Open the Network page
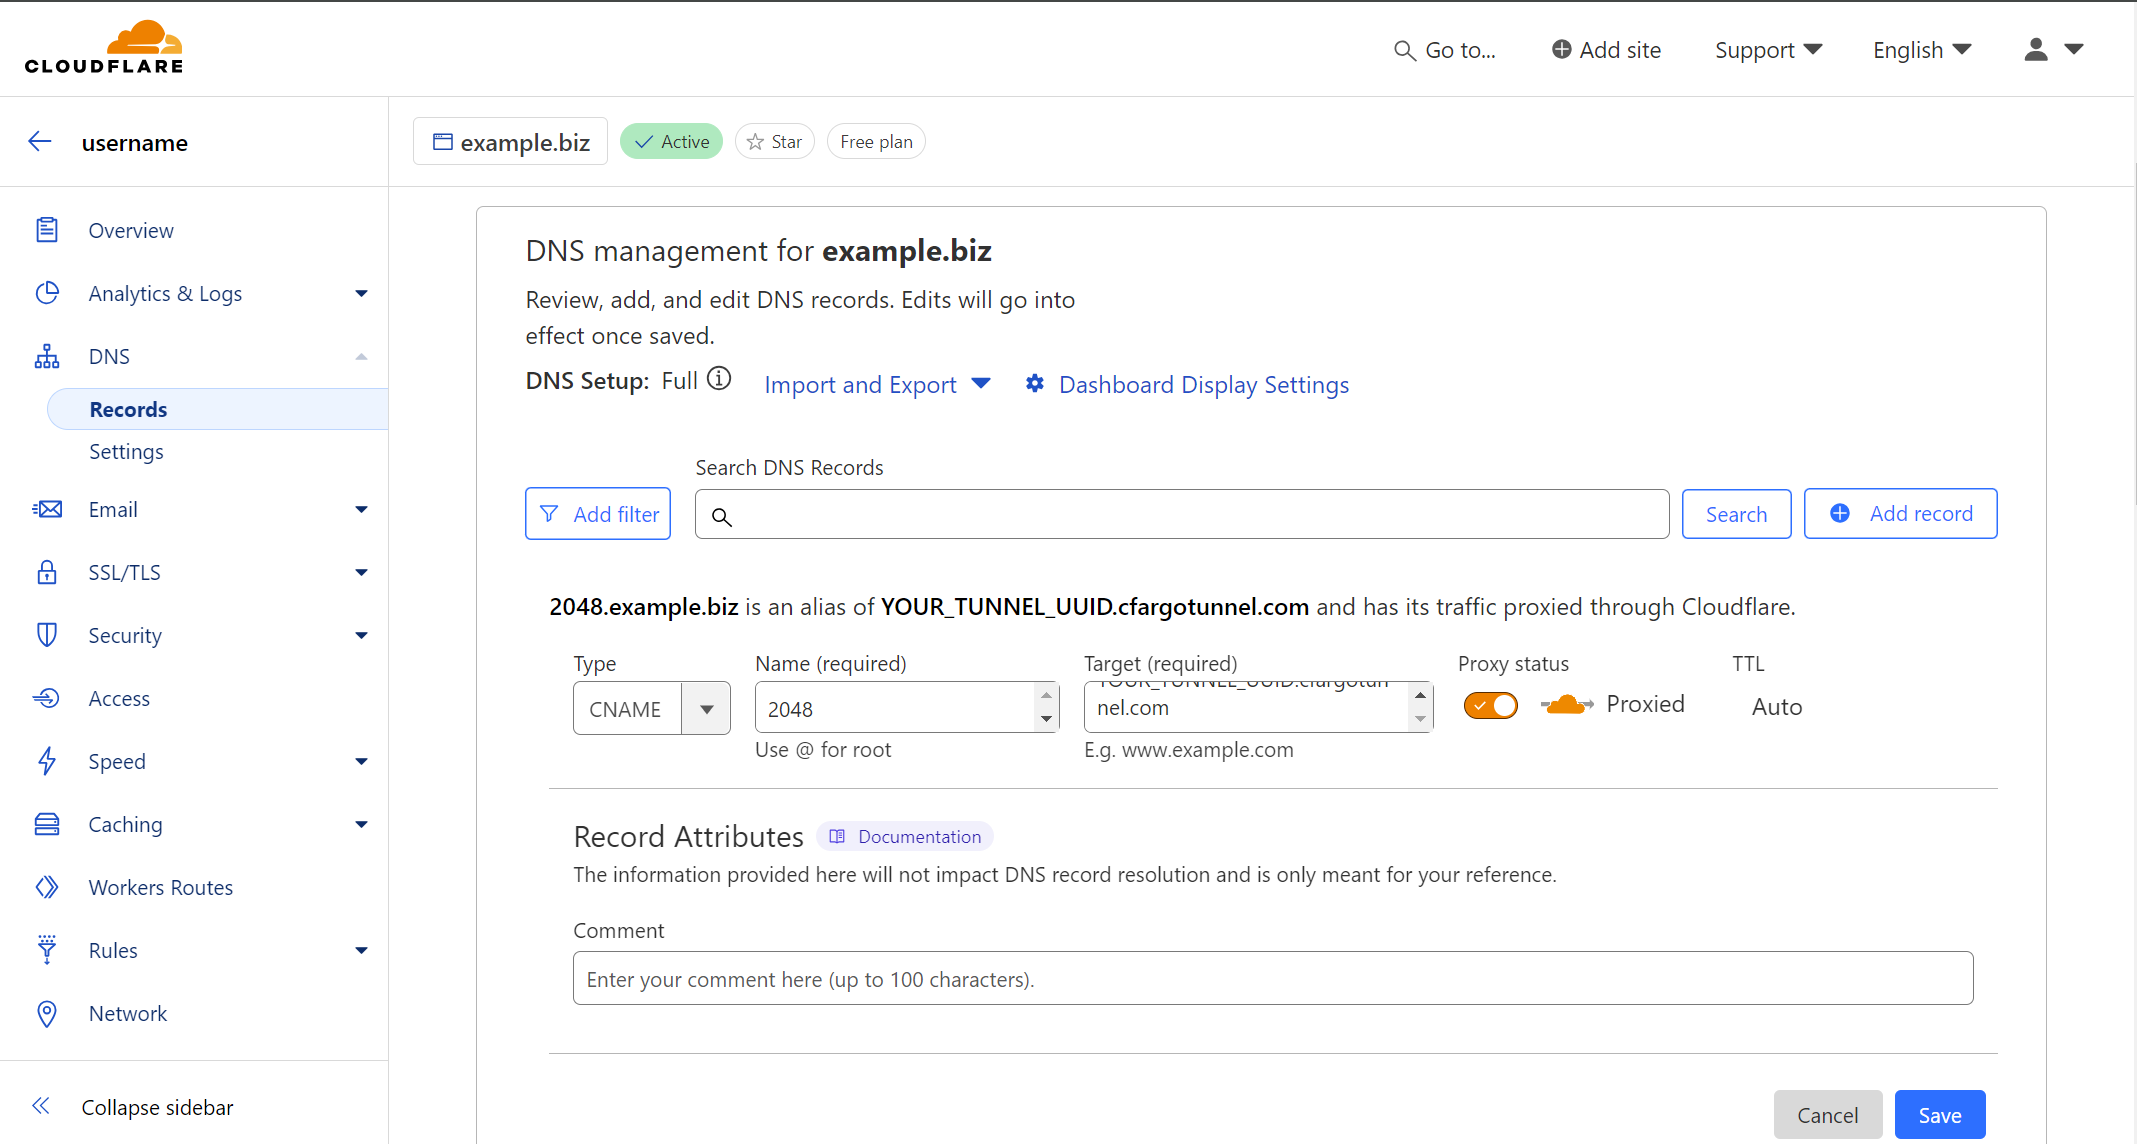Image resolution: width=2137 pixels, height=1144 pixels. pyautogui.click(x=127, y=1013)
